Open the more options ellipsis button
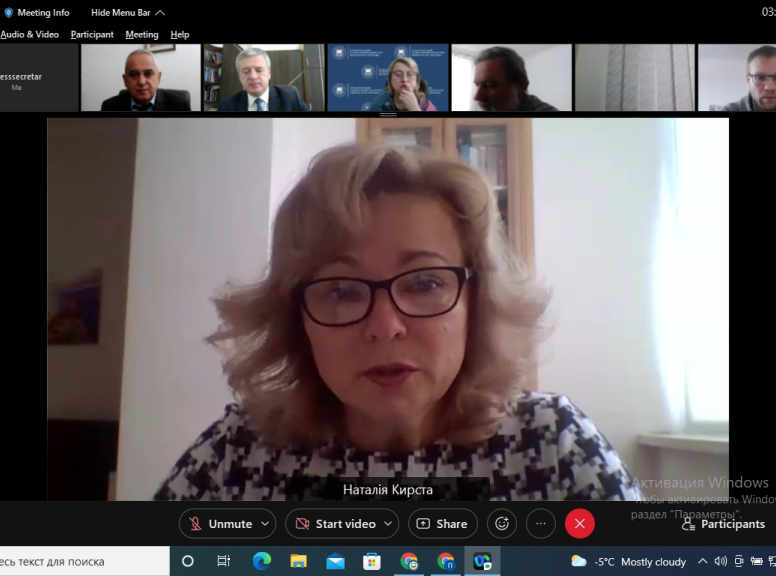This screenshot has height=576, width=776. 540,524
